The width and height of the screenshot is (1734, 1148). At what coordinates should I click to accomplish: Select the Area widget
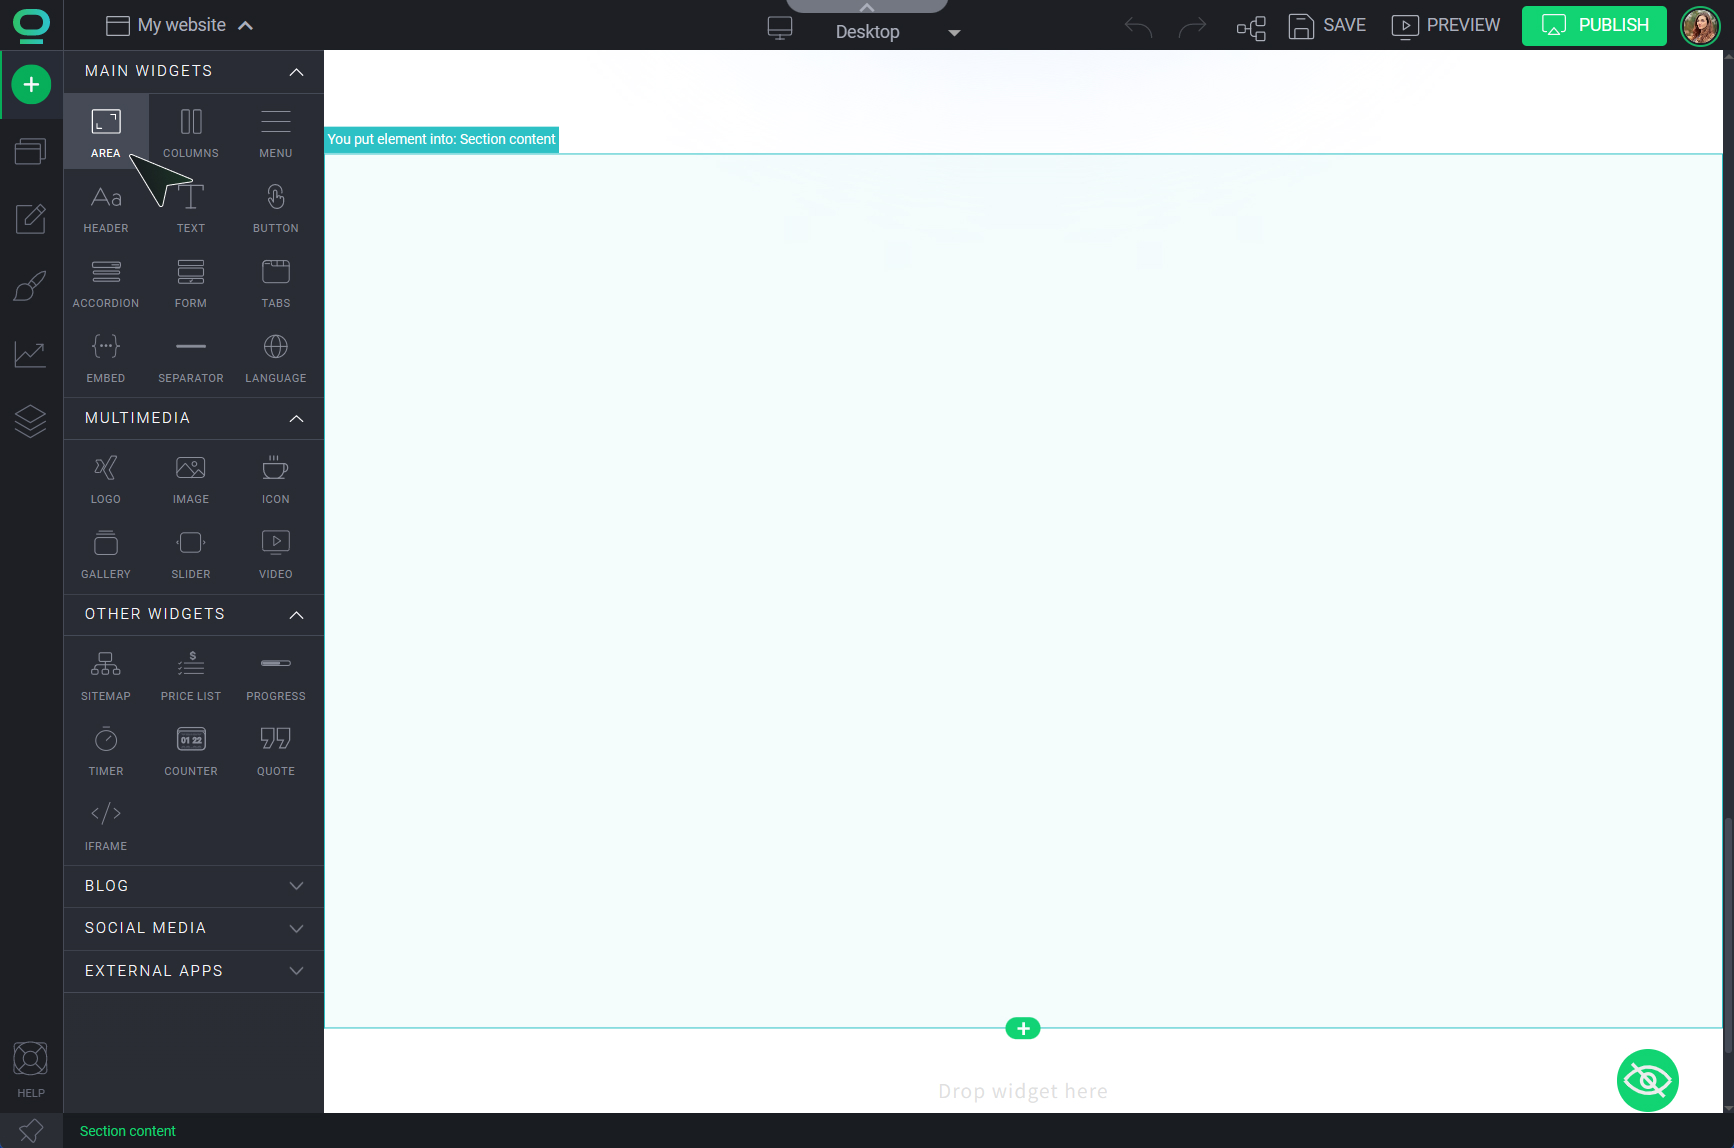point(106,132)
